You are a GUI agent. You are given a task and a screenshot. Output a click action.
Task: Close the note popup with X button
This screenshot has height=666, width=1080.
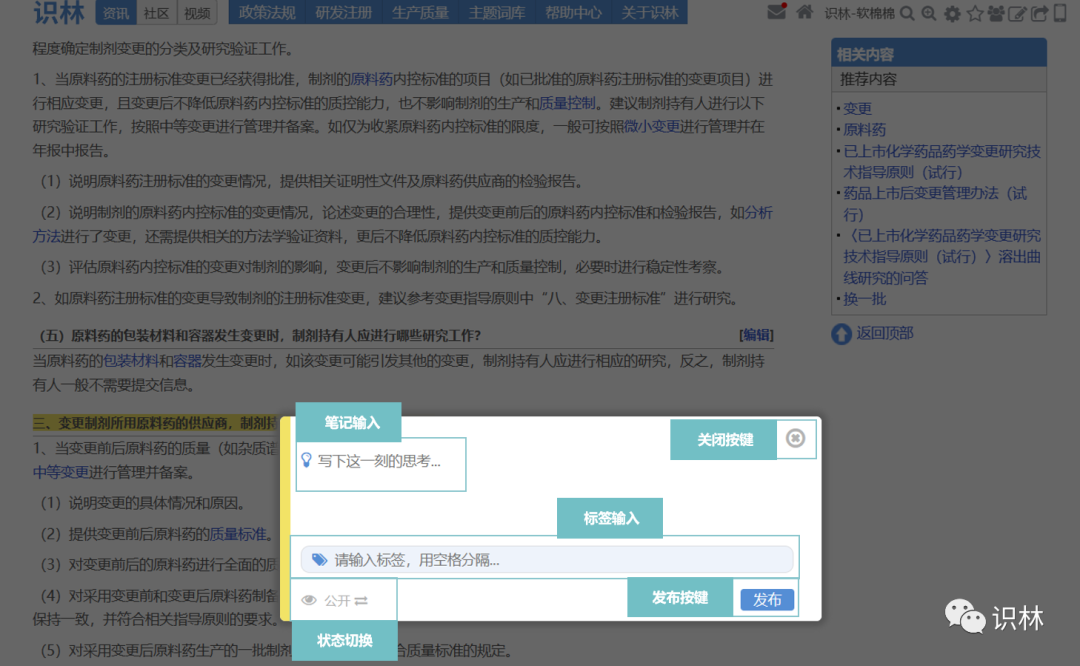tap(795, 438)
